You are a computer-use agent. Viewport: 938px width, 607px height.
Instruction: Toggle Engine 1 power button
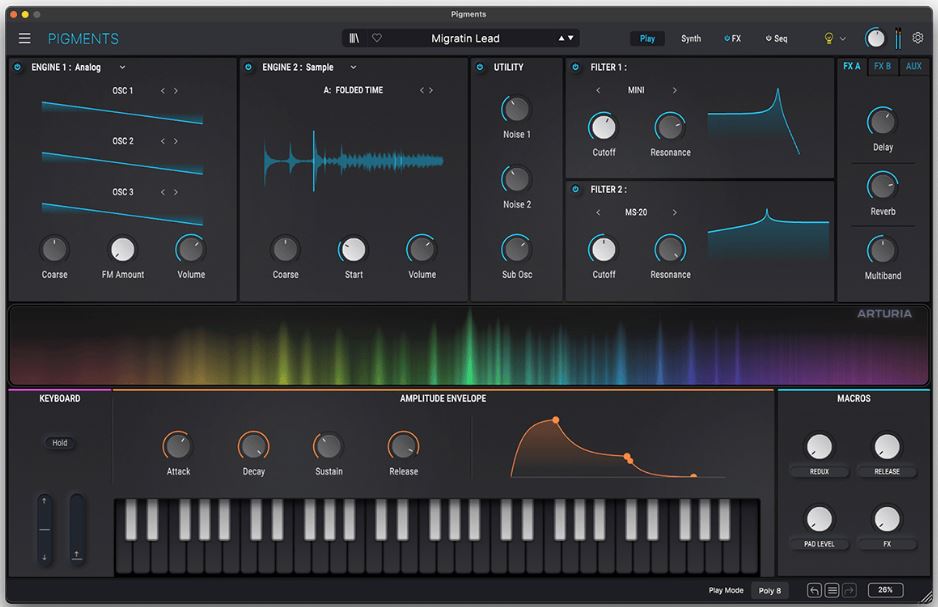coord(17,67)
